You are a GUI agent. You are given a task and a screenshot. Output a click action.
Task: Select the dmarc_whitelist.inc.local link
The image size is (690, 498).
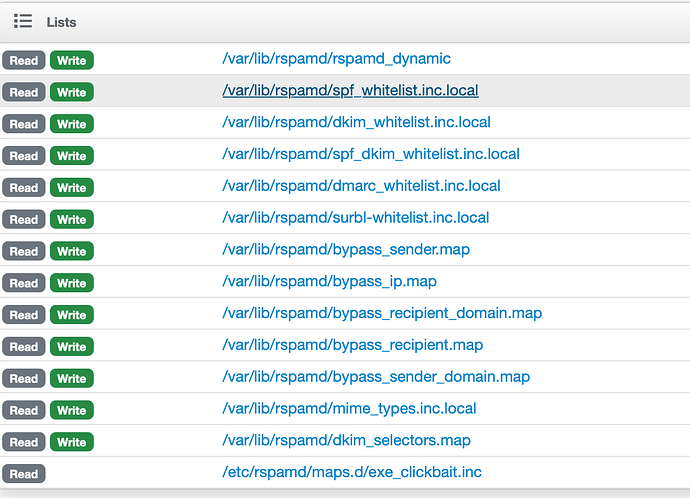[361, 186]
